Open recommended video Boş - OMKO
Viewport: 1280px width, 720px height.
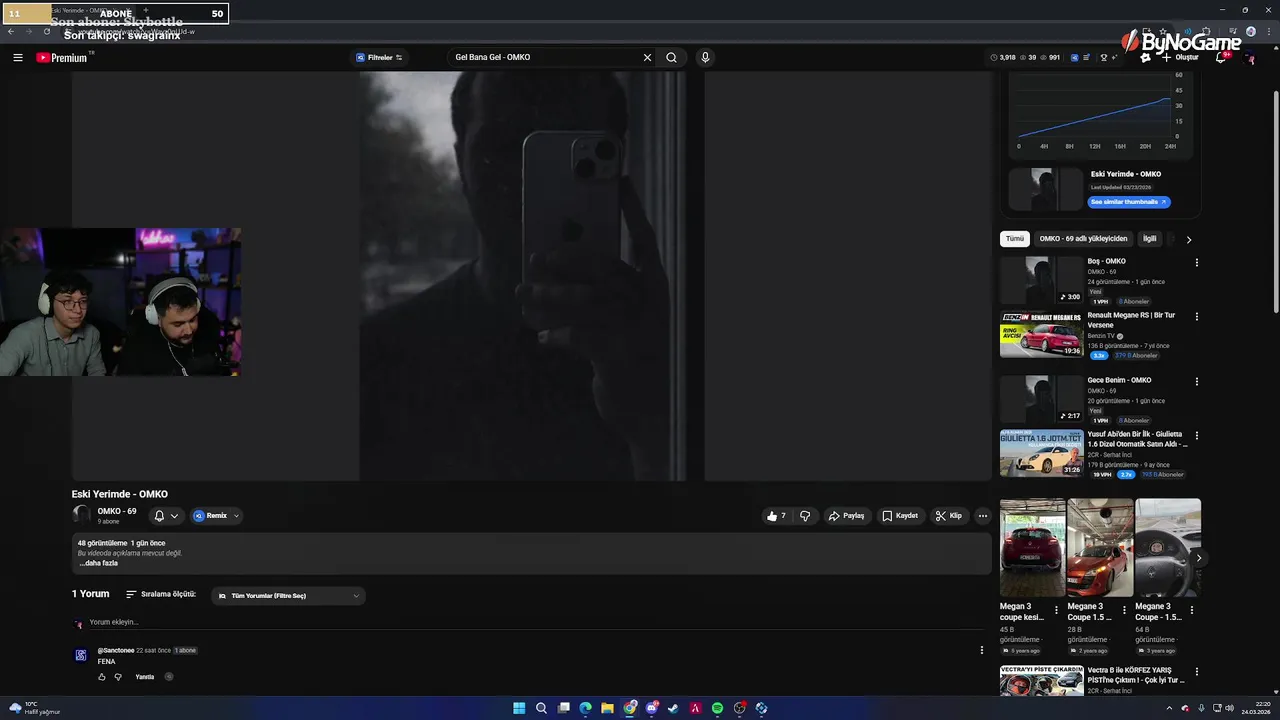tap(1041, 280)
